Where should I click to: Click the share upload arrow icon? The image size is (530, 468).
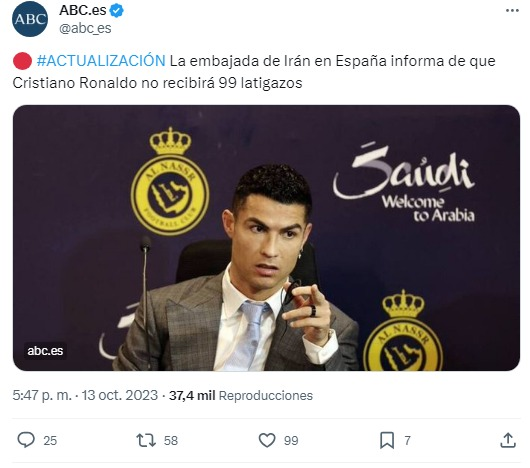508,440
